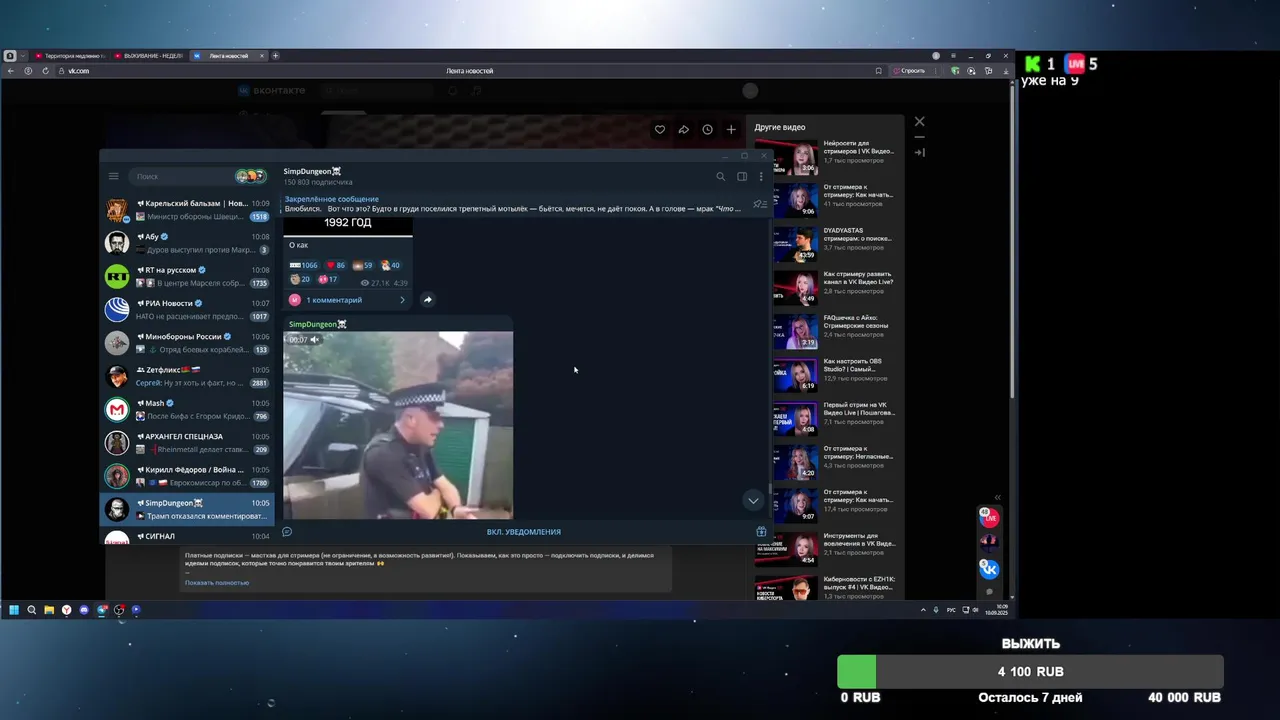
Task: Open the Закреплённое сообщение pinned message
Action: (x=513, y=204)
